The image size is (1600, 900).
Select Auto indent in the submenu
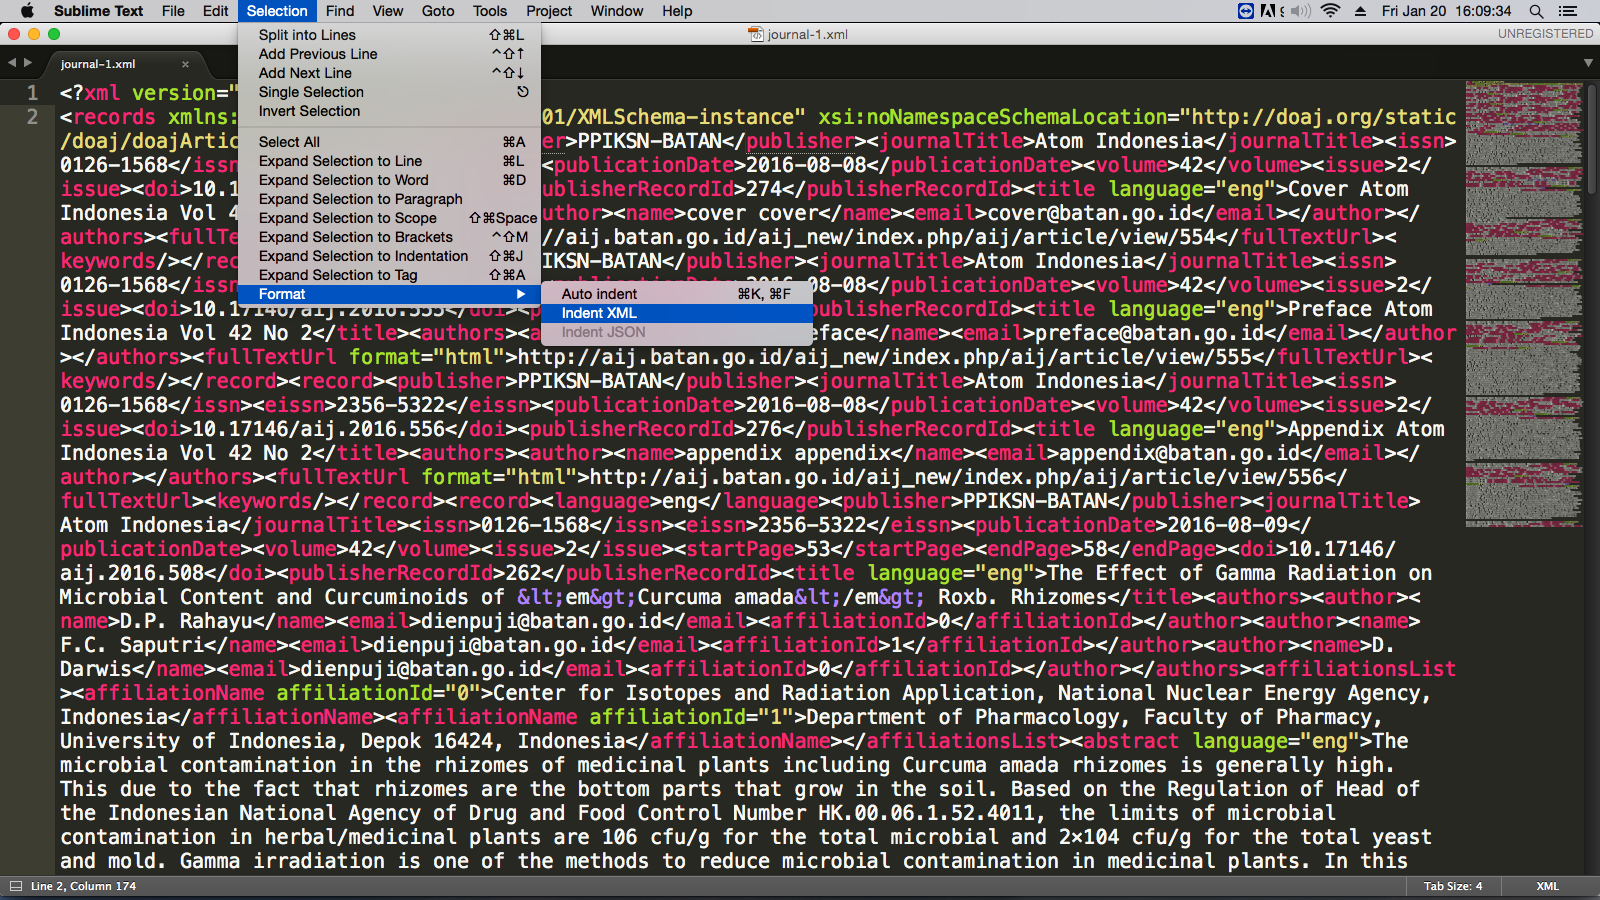coord(599,294)
